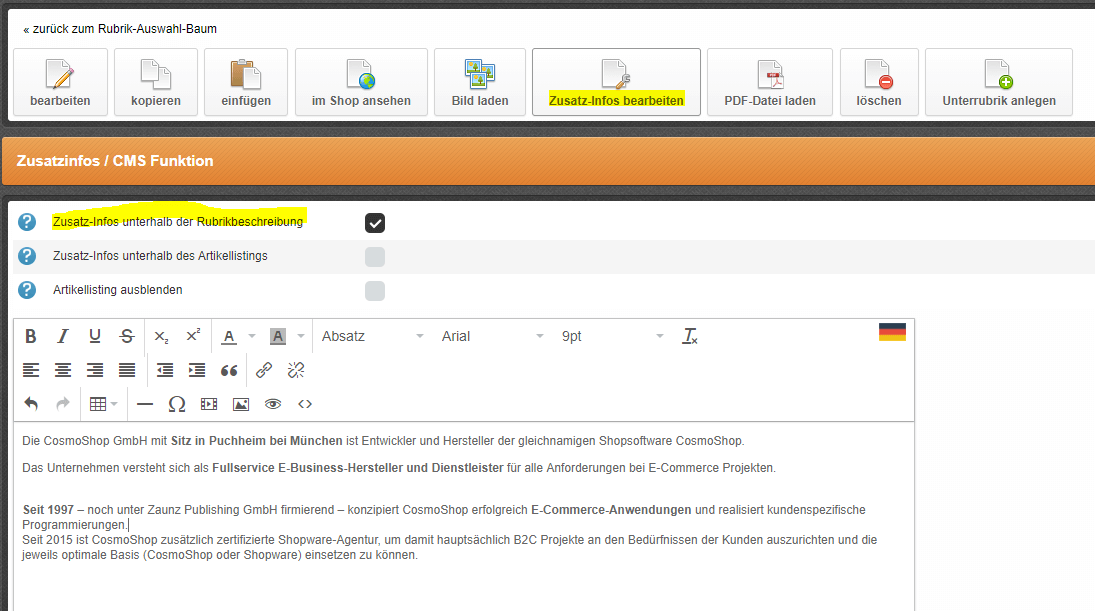Toggle bold formatting
The image size is (1095, 611).
click(x=31, y=336)
